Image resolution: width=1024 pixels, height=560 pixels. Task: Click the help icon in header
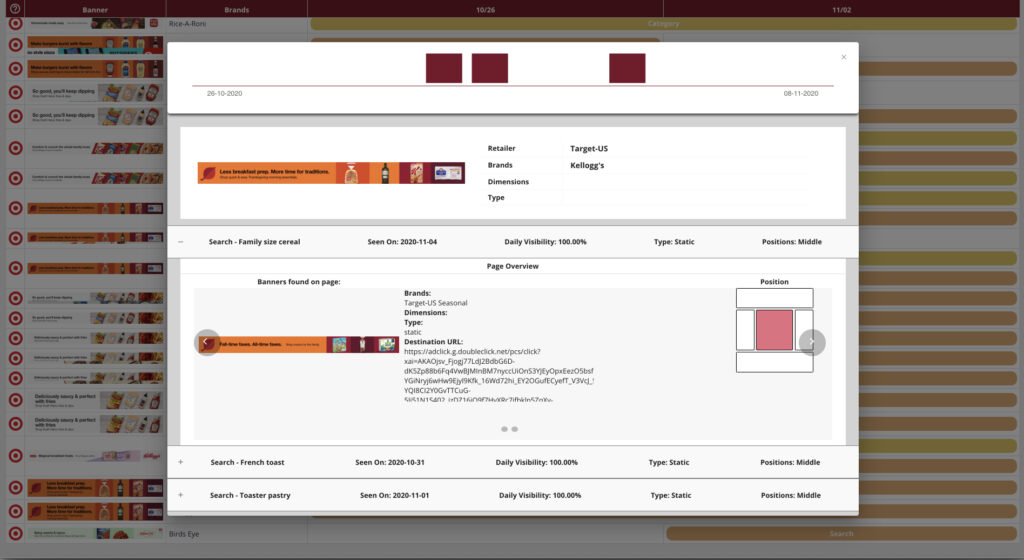pos(15,9)
